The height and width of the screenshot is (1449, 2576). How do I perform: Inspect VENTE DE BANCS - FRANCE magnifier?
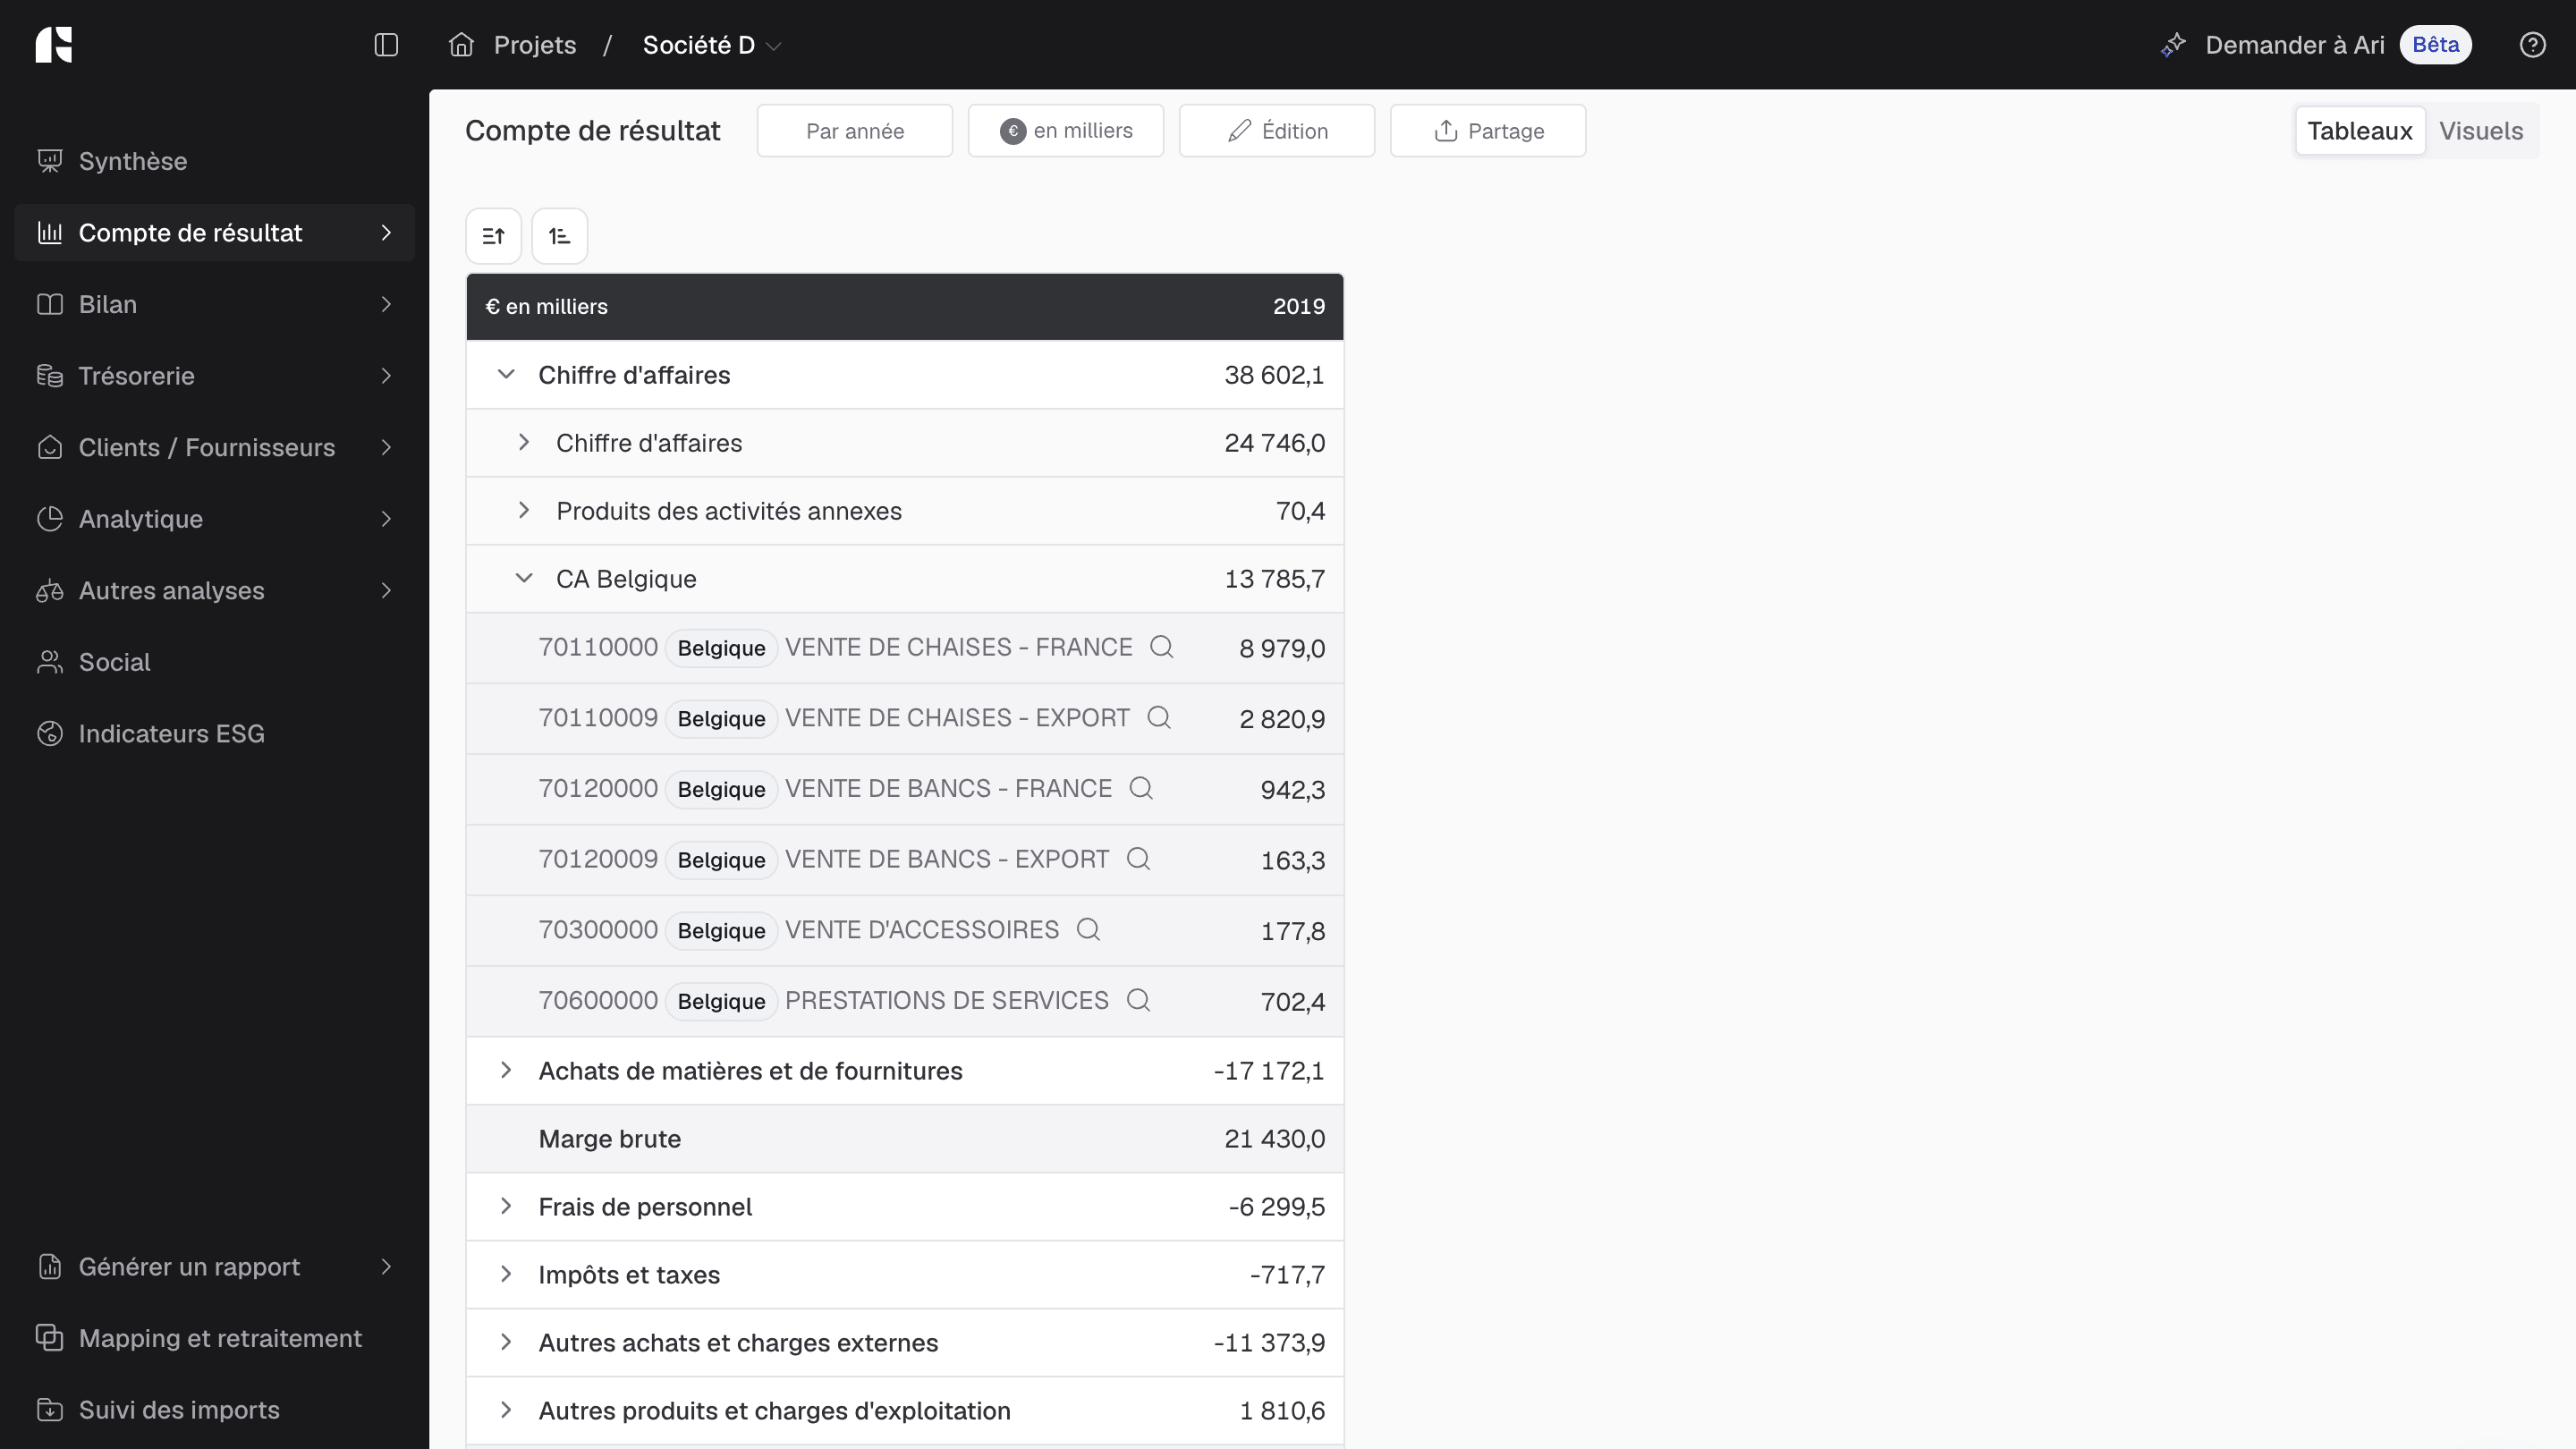tap(1141, 788)
